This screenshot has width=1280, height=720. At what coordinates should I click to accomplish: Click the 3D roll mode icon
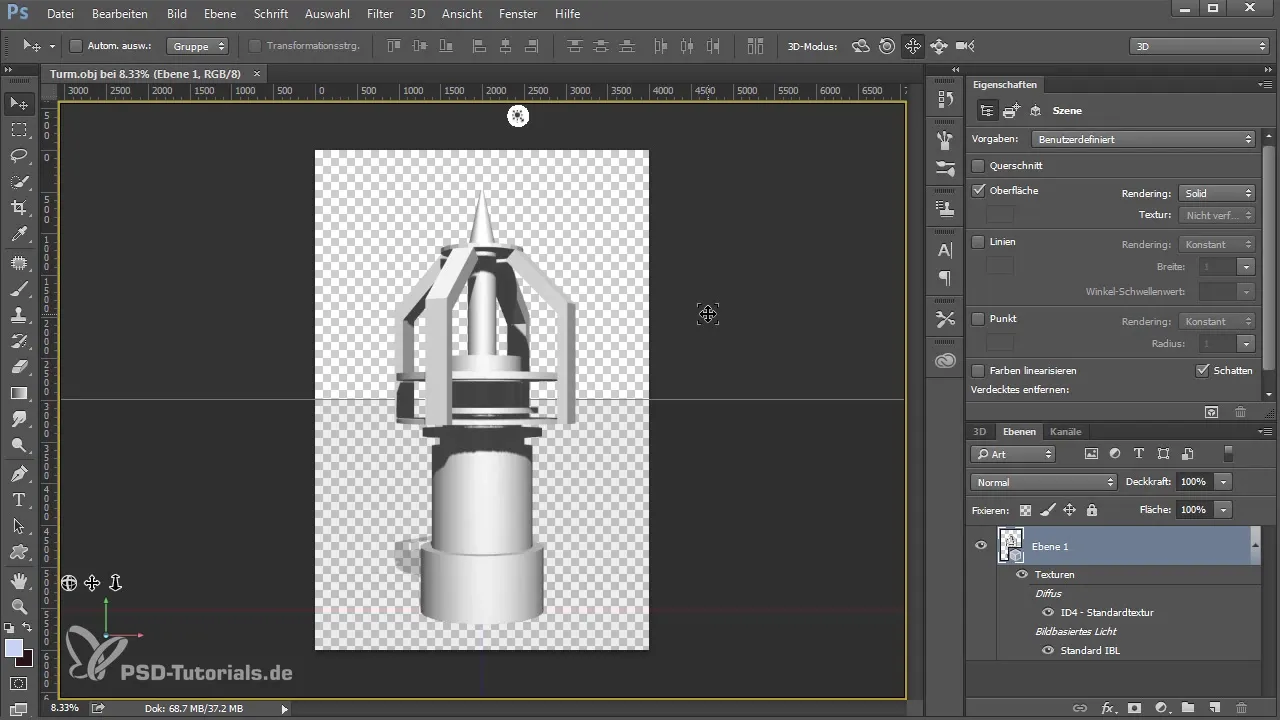[887, 46]
